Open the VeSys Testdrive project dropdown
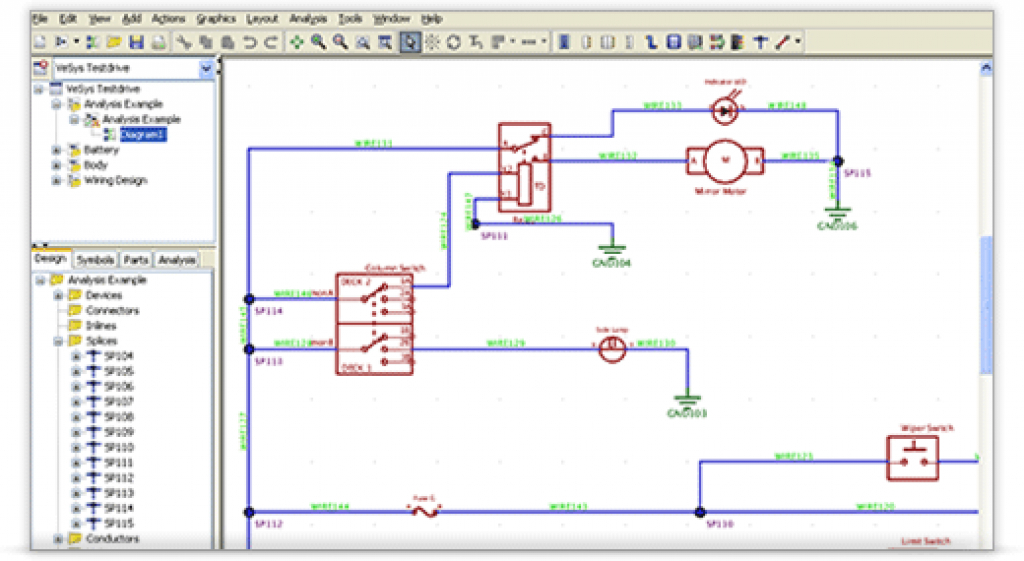Viewport: 1024px width, 561px height. 206,68
